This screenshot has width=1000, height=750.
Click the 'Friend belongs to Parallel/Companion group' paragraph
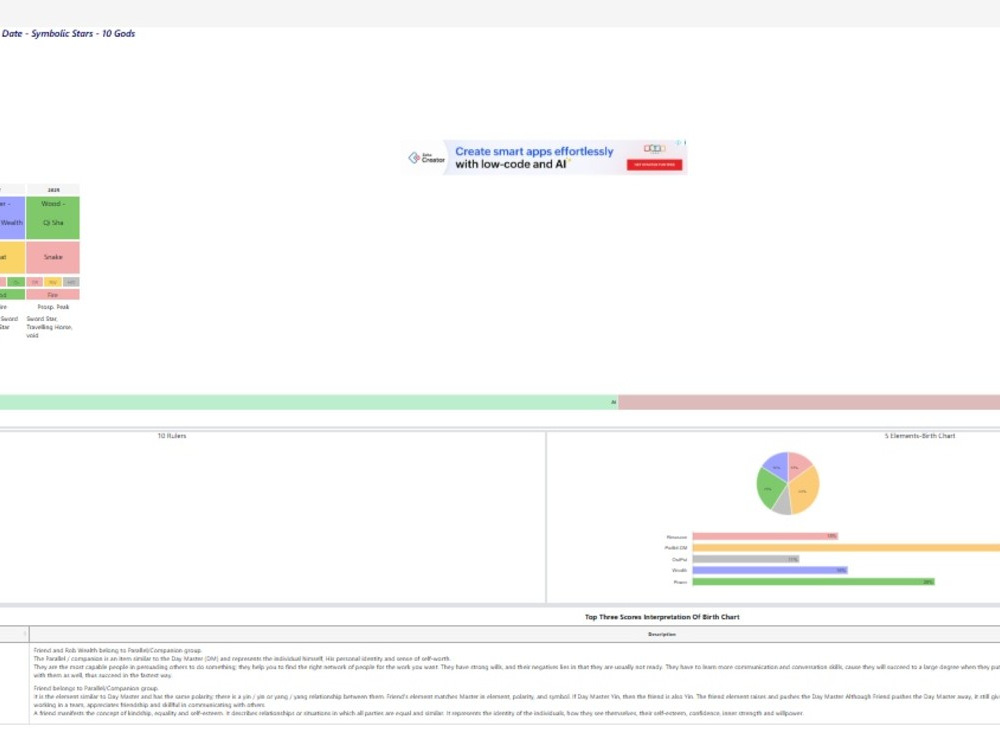click(x=516, y=701)
